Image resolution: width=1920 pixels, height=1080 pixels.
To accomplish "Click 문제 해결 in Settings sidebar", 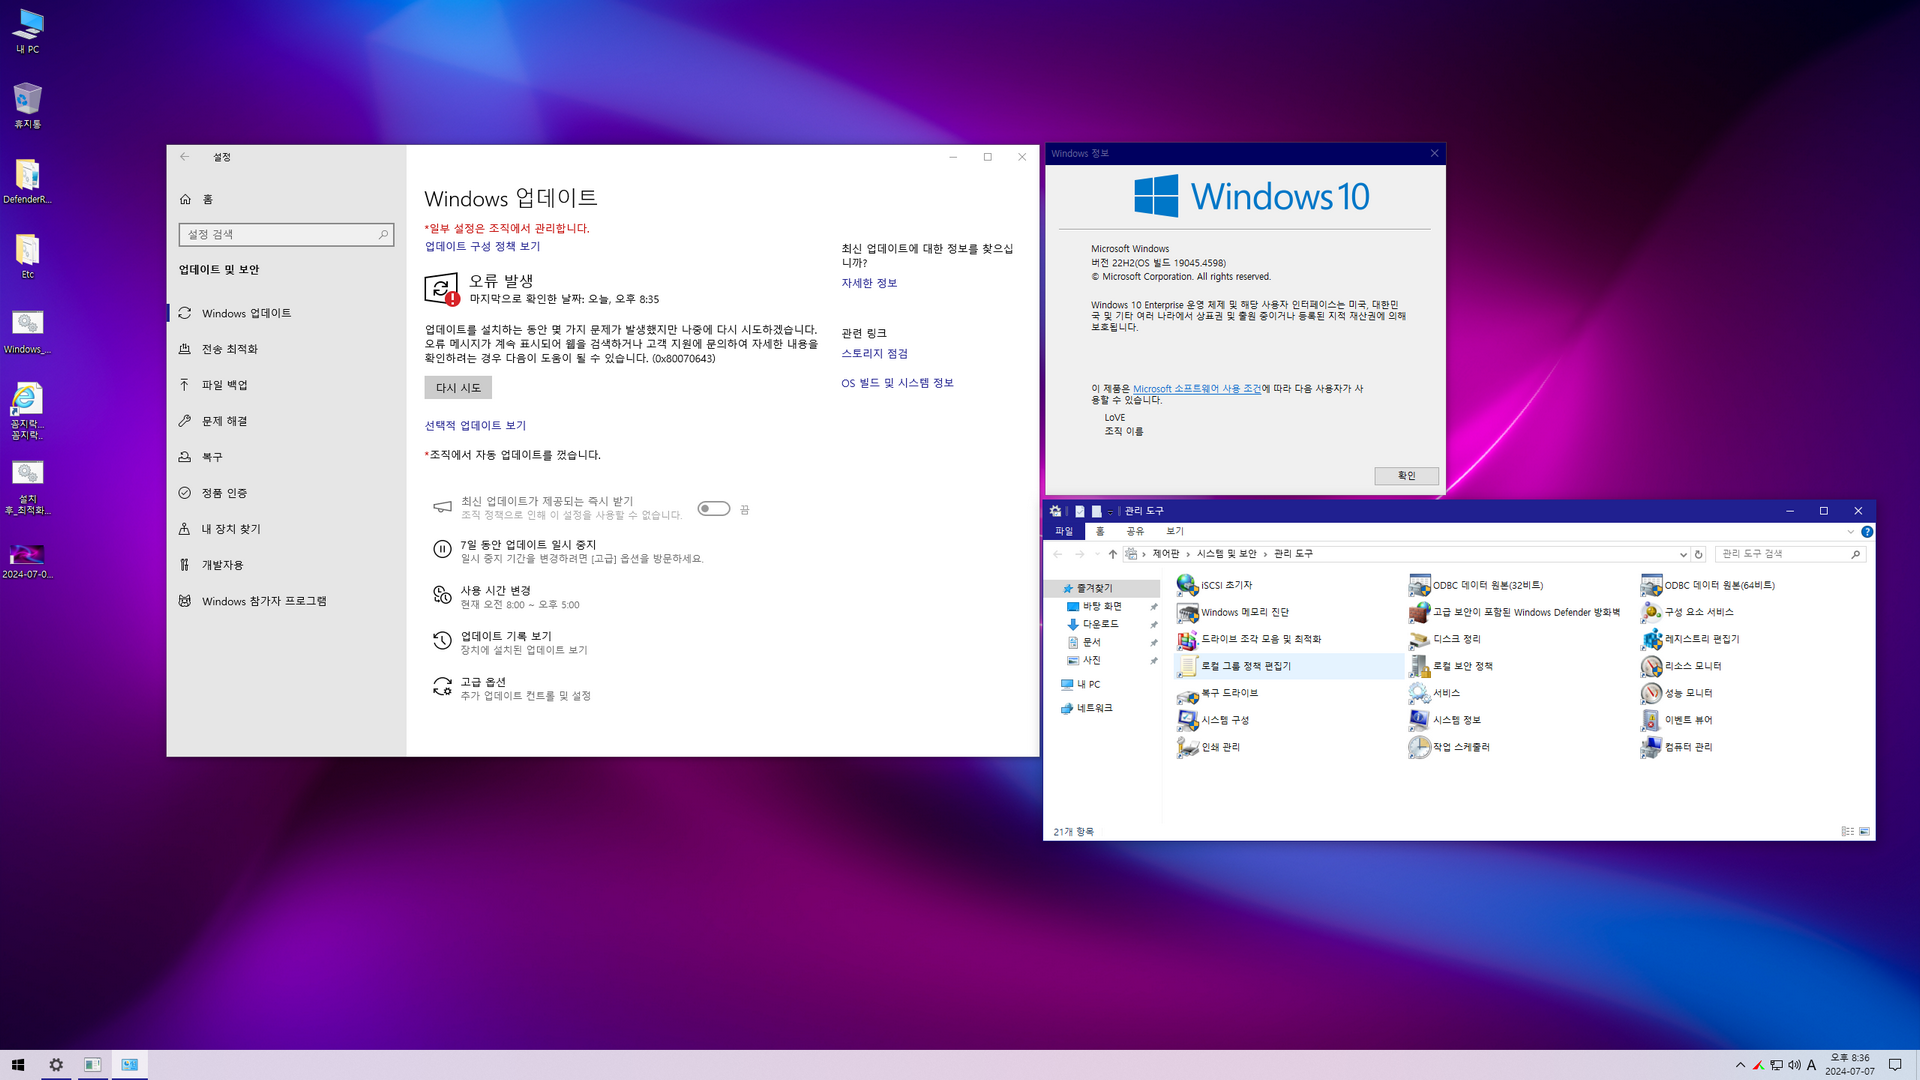I will point(224,421).
